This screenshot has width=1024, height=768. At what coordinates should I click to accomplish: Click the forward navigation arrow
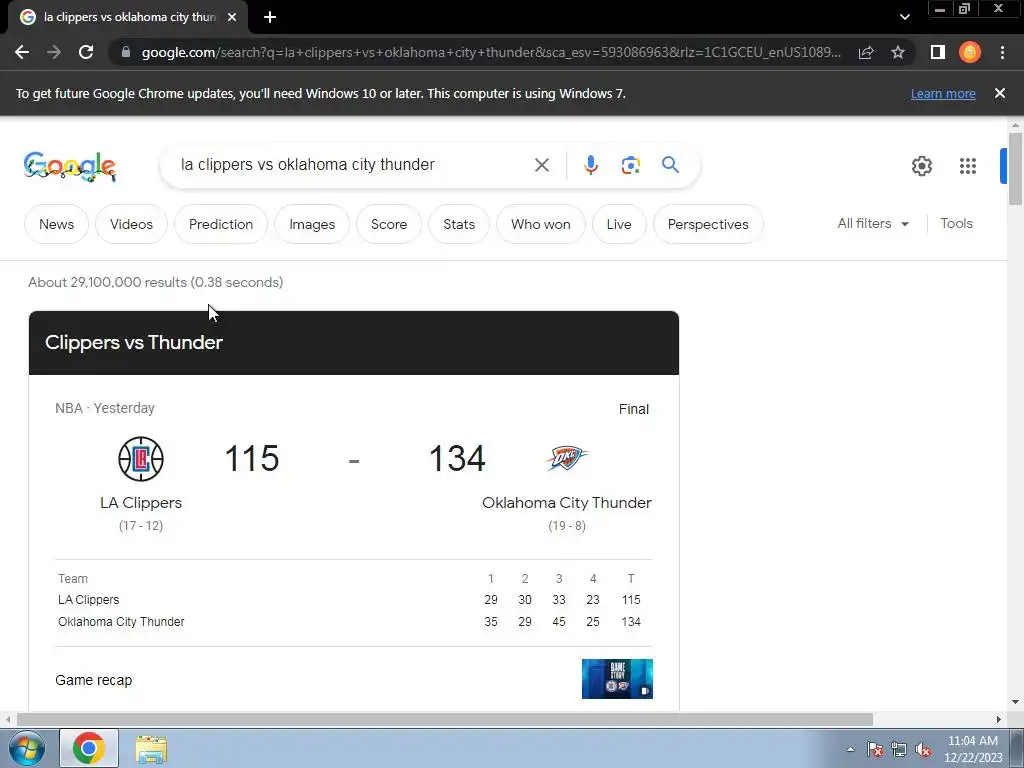tap(54, 52)
